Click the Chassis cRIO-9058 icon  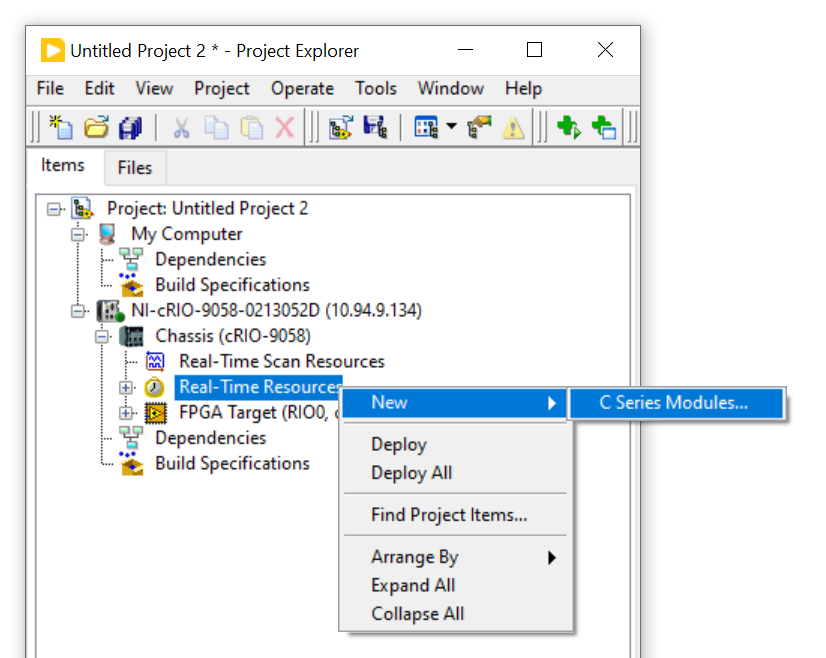(131, 336)
